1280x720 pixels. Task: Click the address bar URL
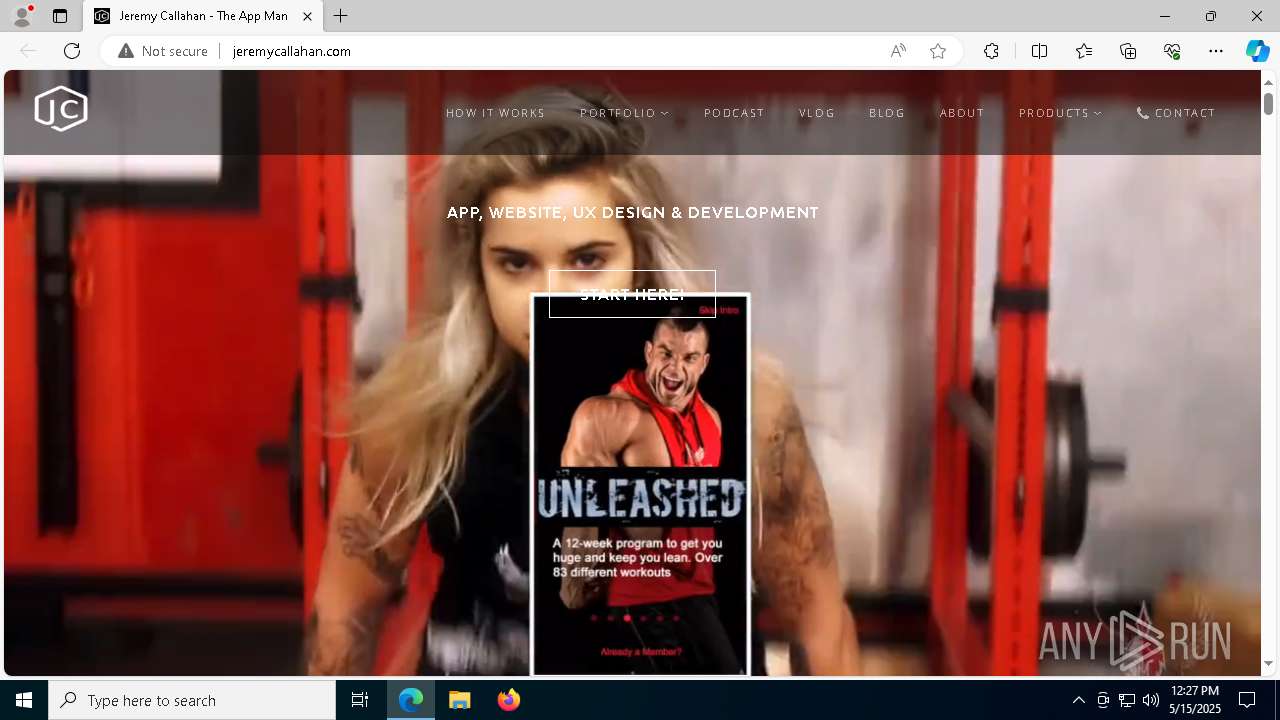[292, 51]
